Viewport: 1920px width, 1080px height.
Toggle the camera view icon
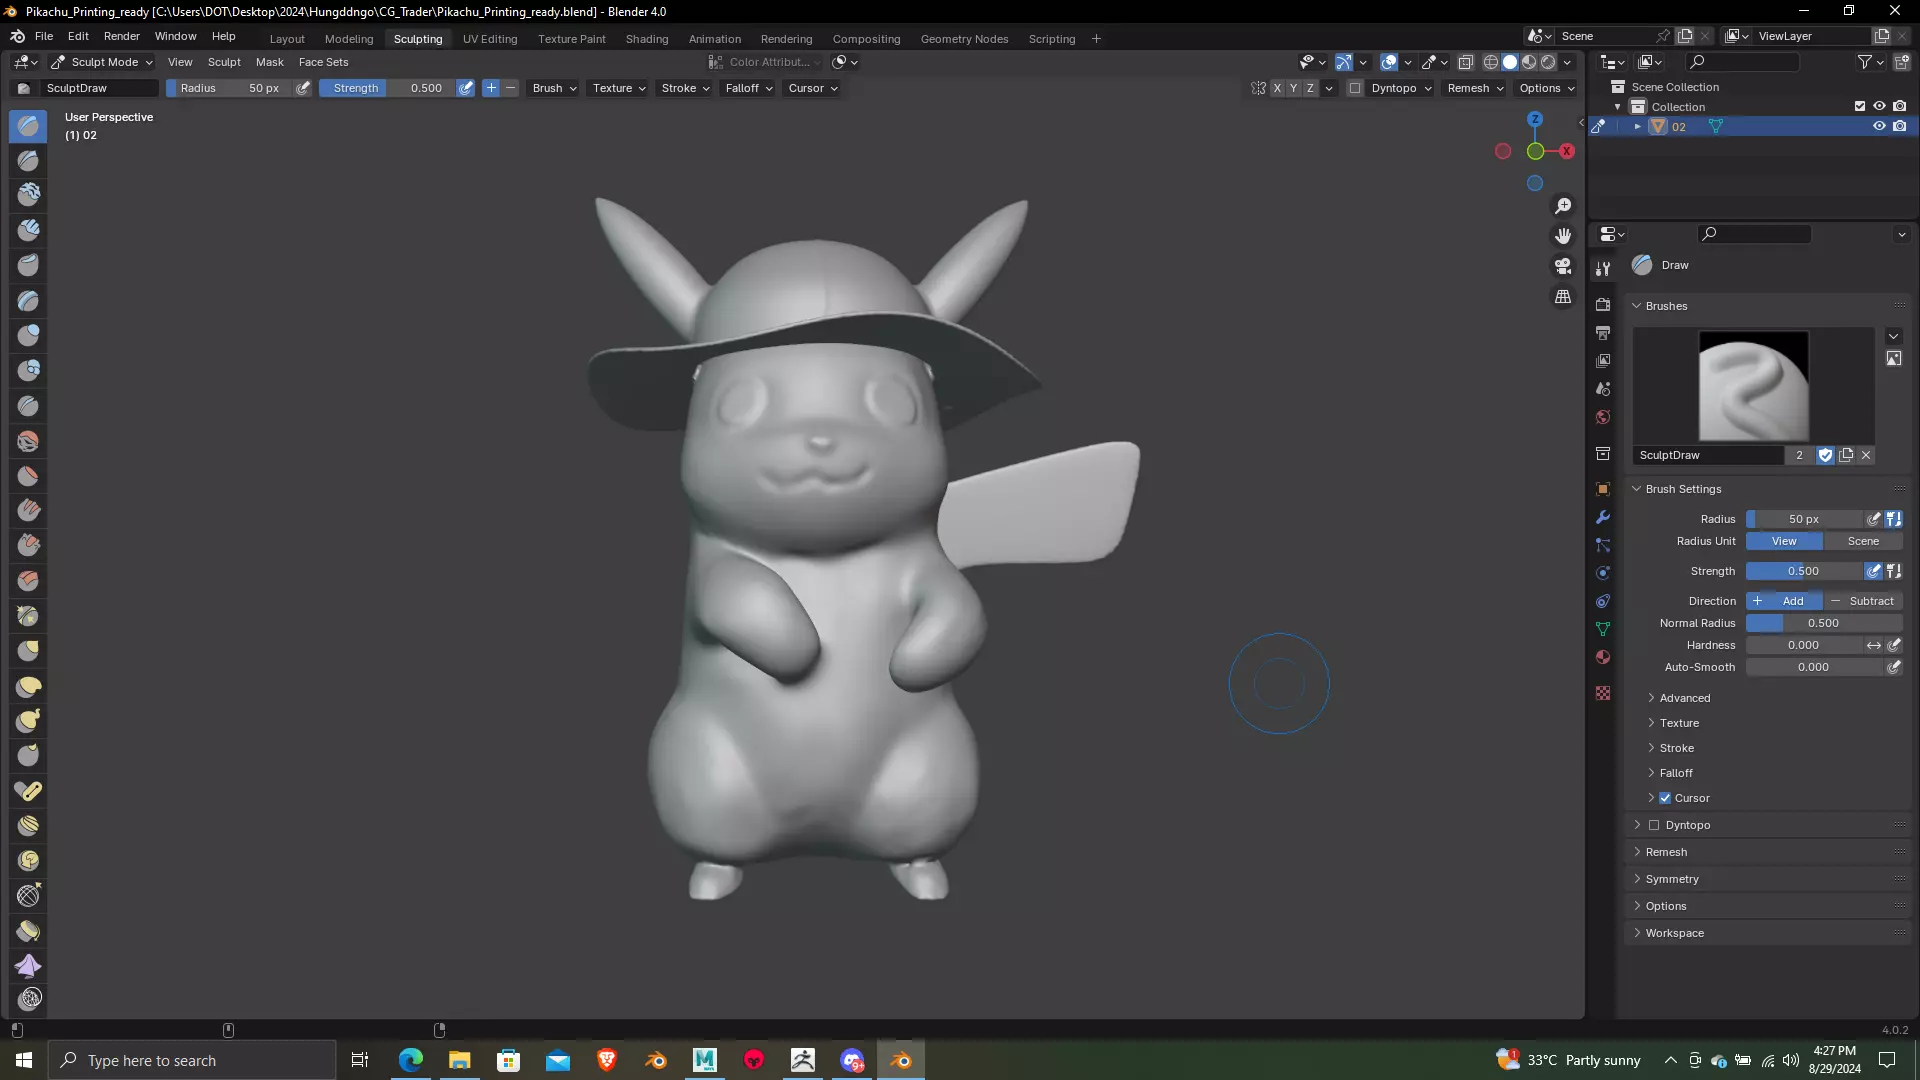[1563, 266]
